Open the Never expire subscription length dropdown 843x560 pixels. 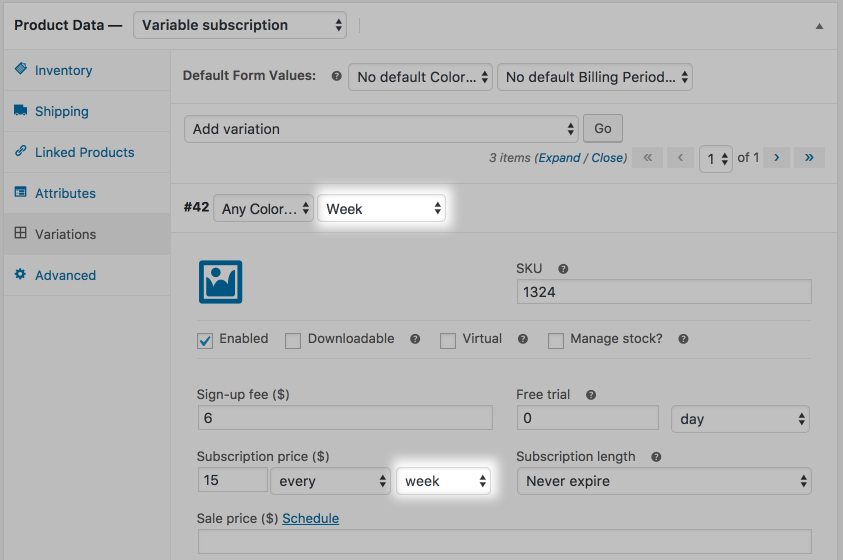click(664, 481)
